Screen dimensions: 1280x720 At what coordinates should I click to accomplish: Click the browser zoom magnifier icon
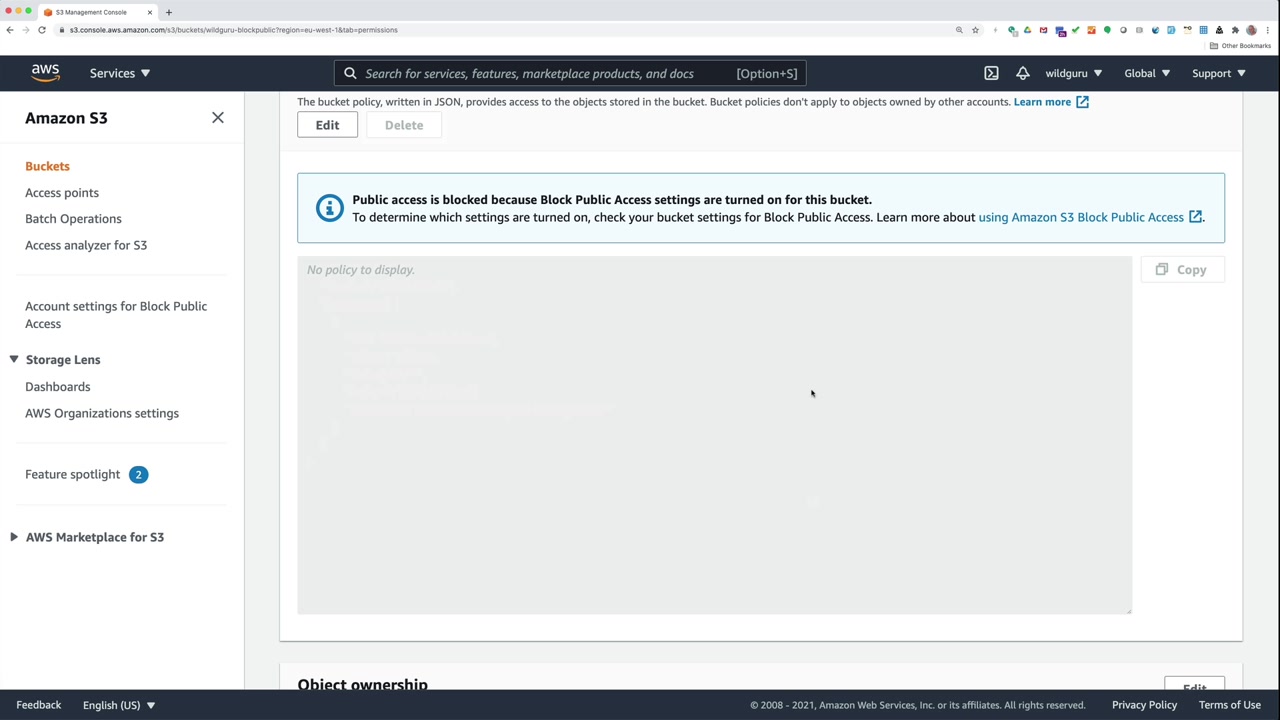point(959,30)
